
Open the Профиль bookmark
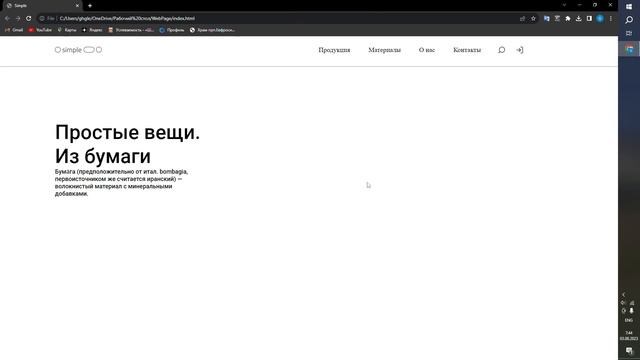pyautogui.click(x=172, y=30)
